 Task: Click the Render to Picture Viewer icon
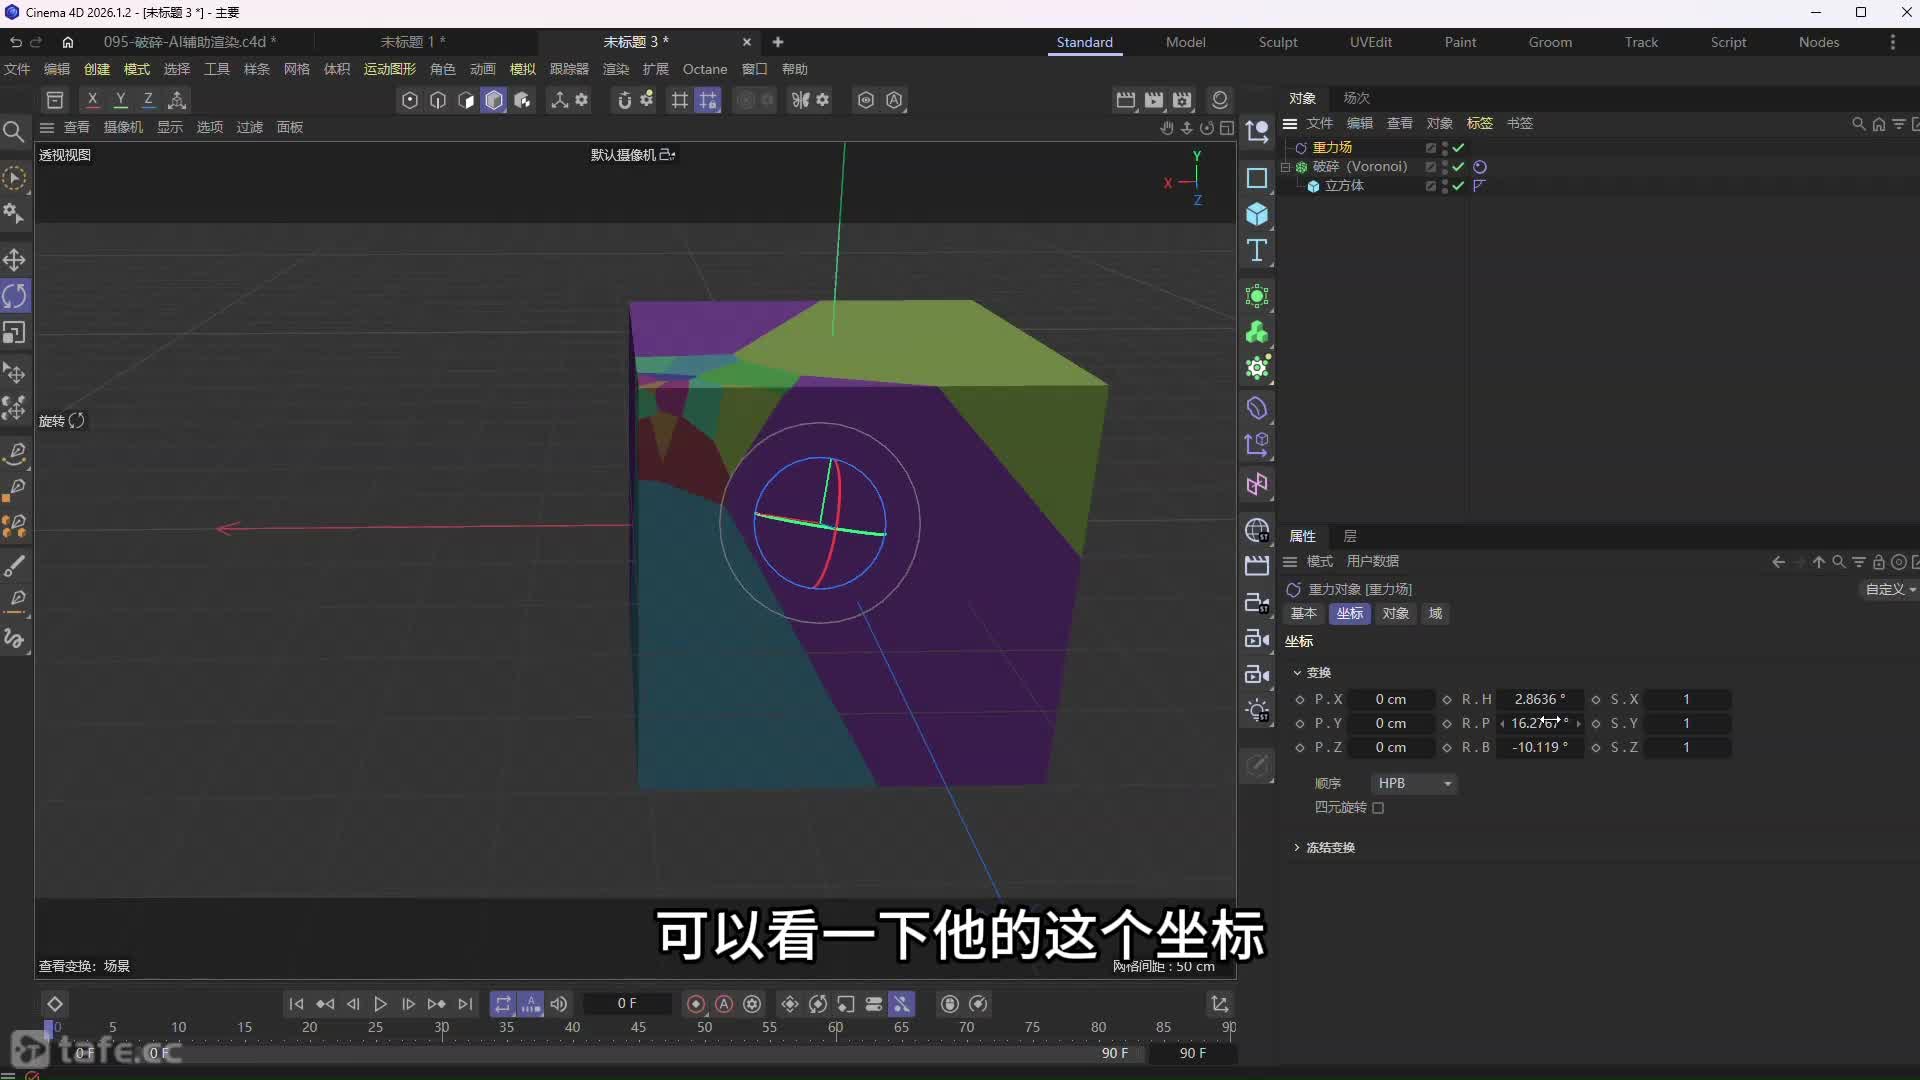coord(1153,99)
